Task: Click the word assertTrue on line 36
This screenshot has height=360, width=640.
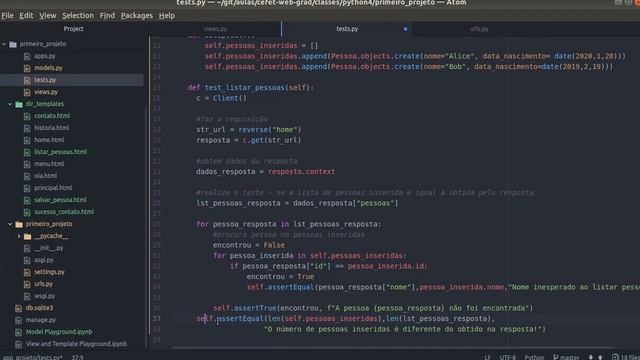Action: tap(255, 308)
